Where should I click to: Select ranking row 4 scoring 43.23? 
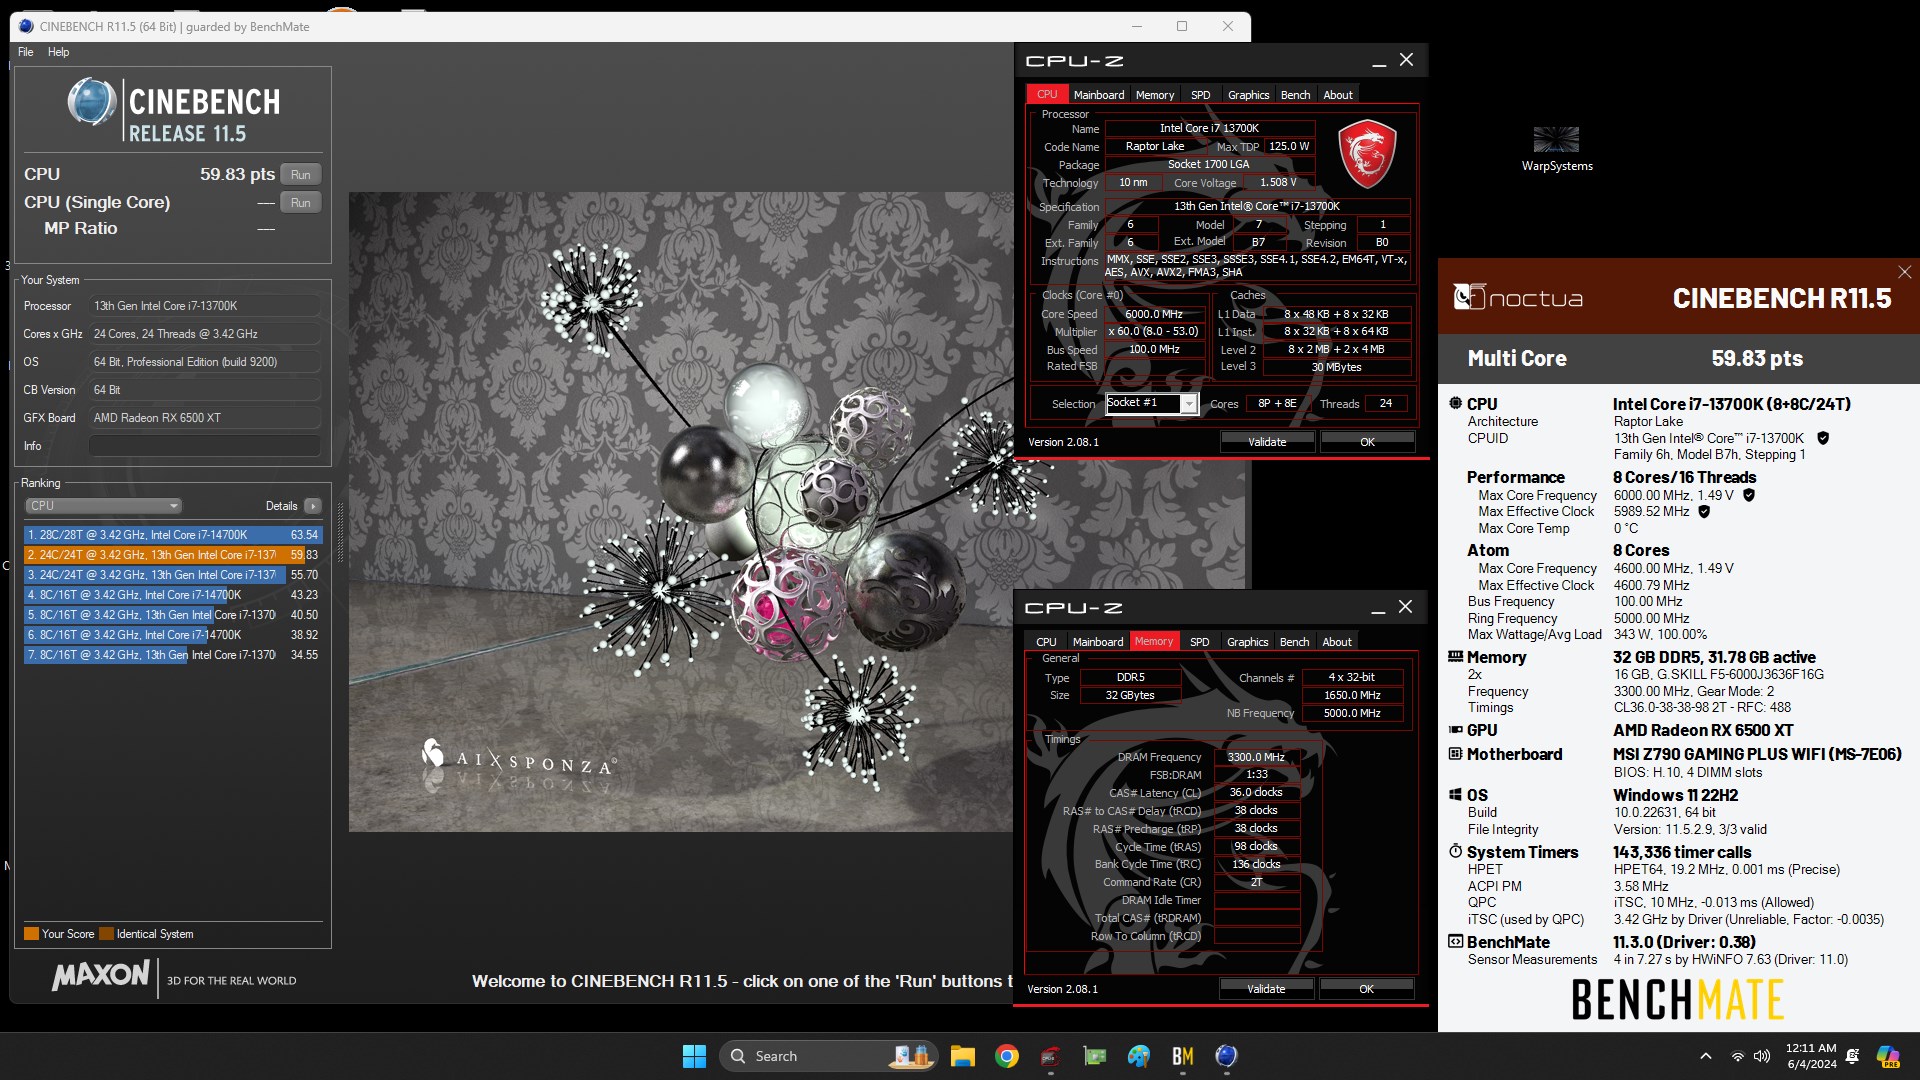click(173, 595)
